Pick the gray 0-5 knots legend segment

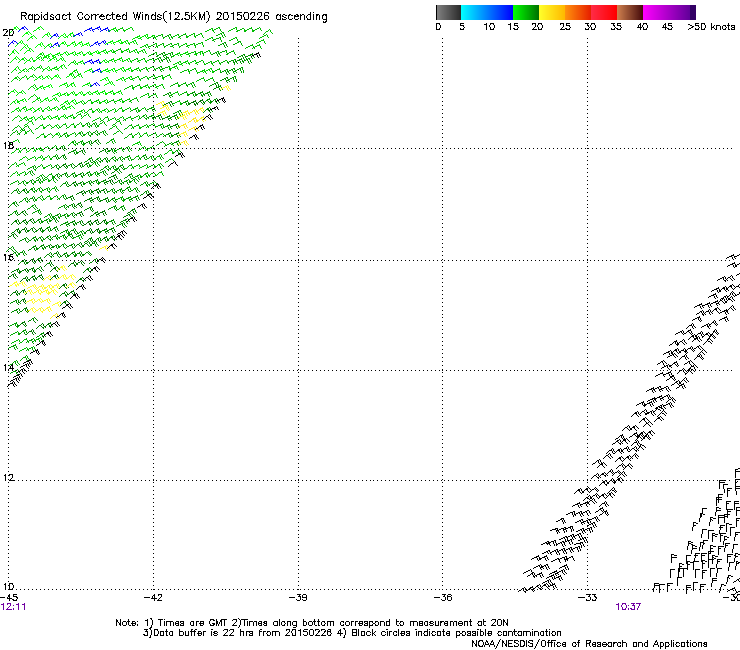click(448, 12)
